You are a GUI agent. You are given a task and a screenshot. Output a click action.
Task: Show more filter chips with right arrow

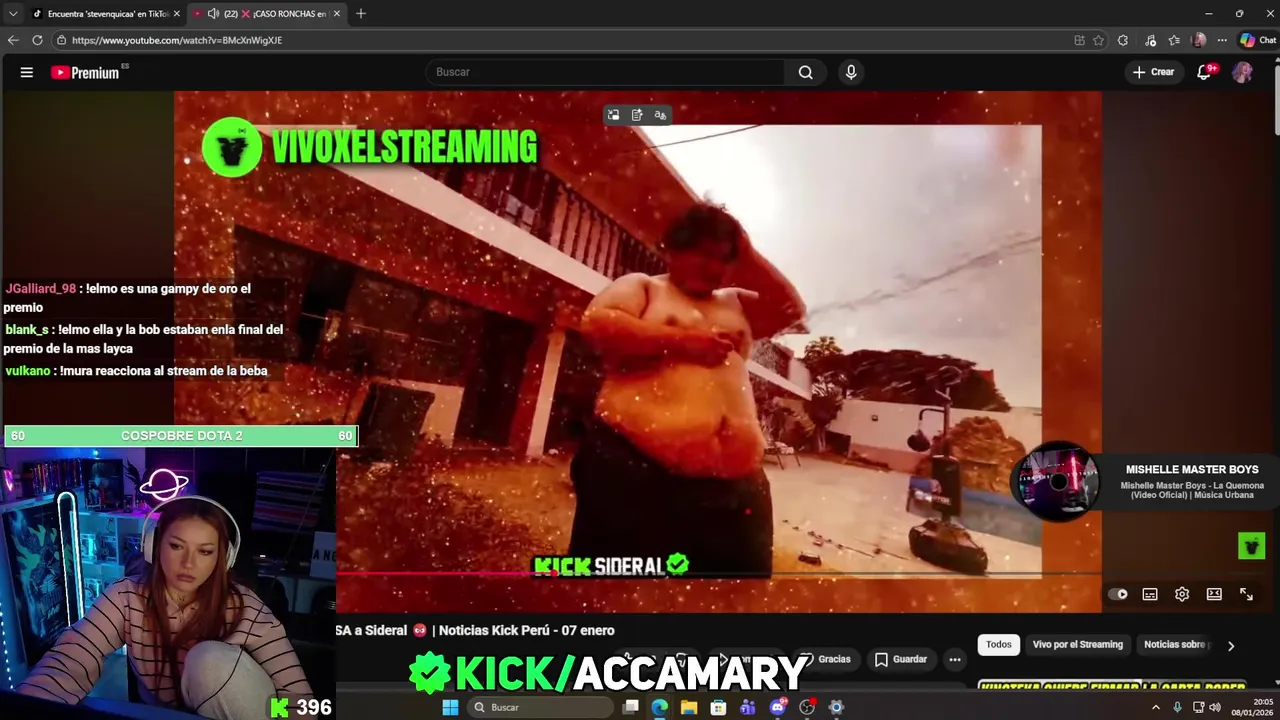click(1231, 646)
